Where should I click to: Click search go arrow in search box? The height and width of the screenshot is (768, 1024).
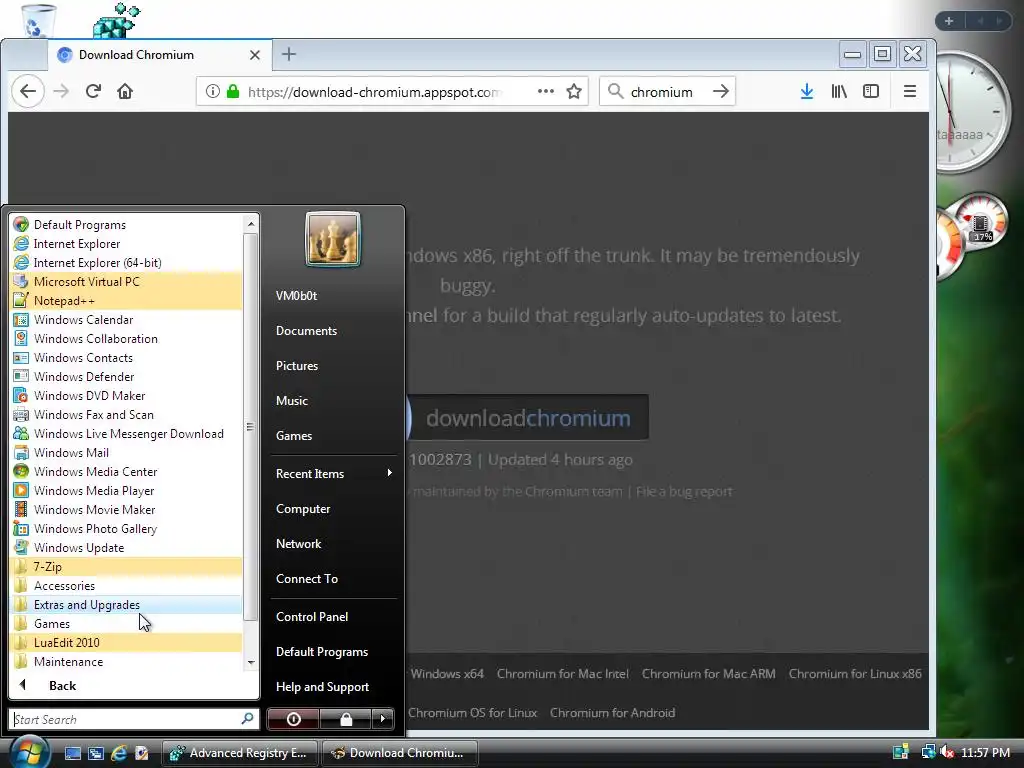[x=720, y=91]
